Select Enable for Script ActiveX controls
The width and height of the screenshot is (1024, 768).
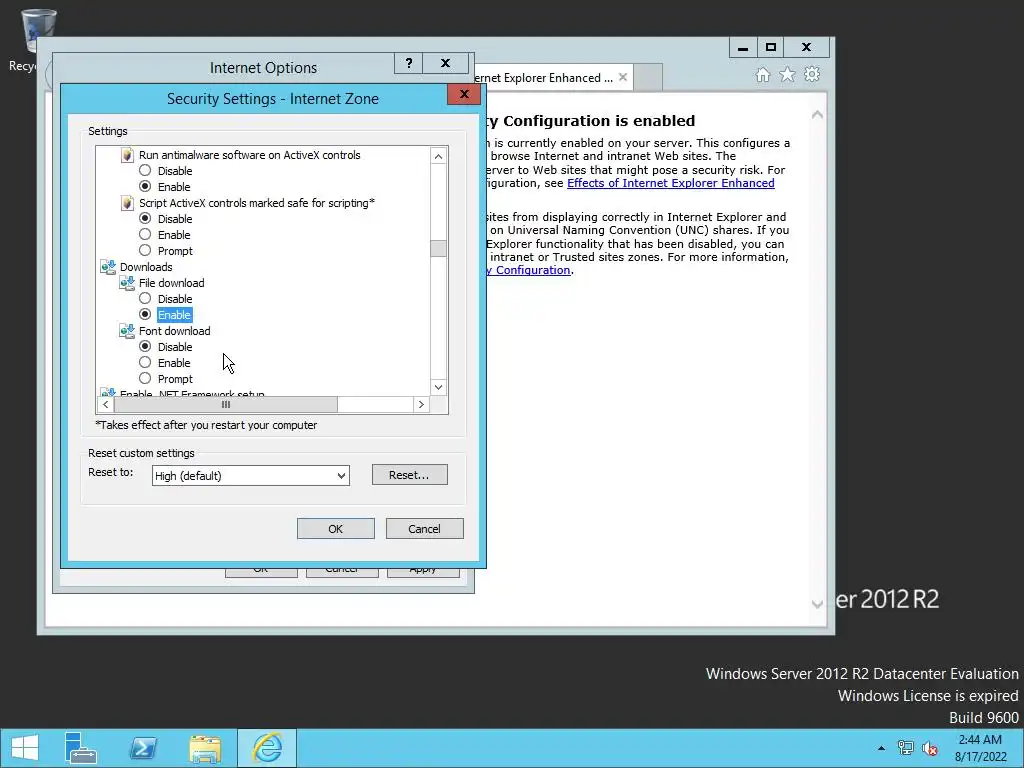[x=145, y=234]
